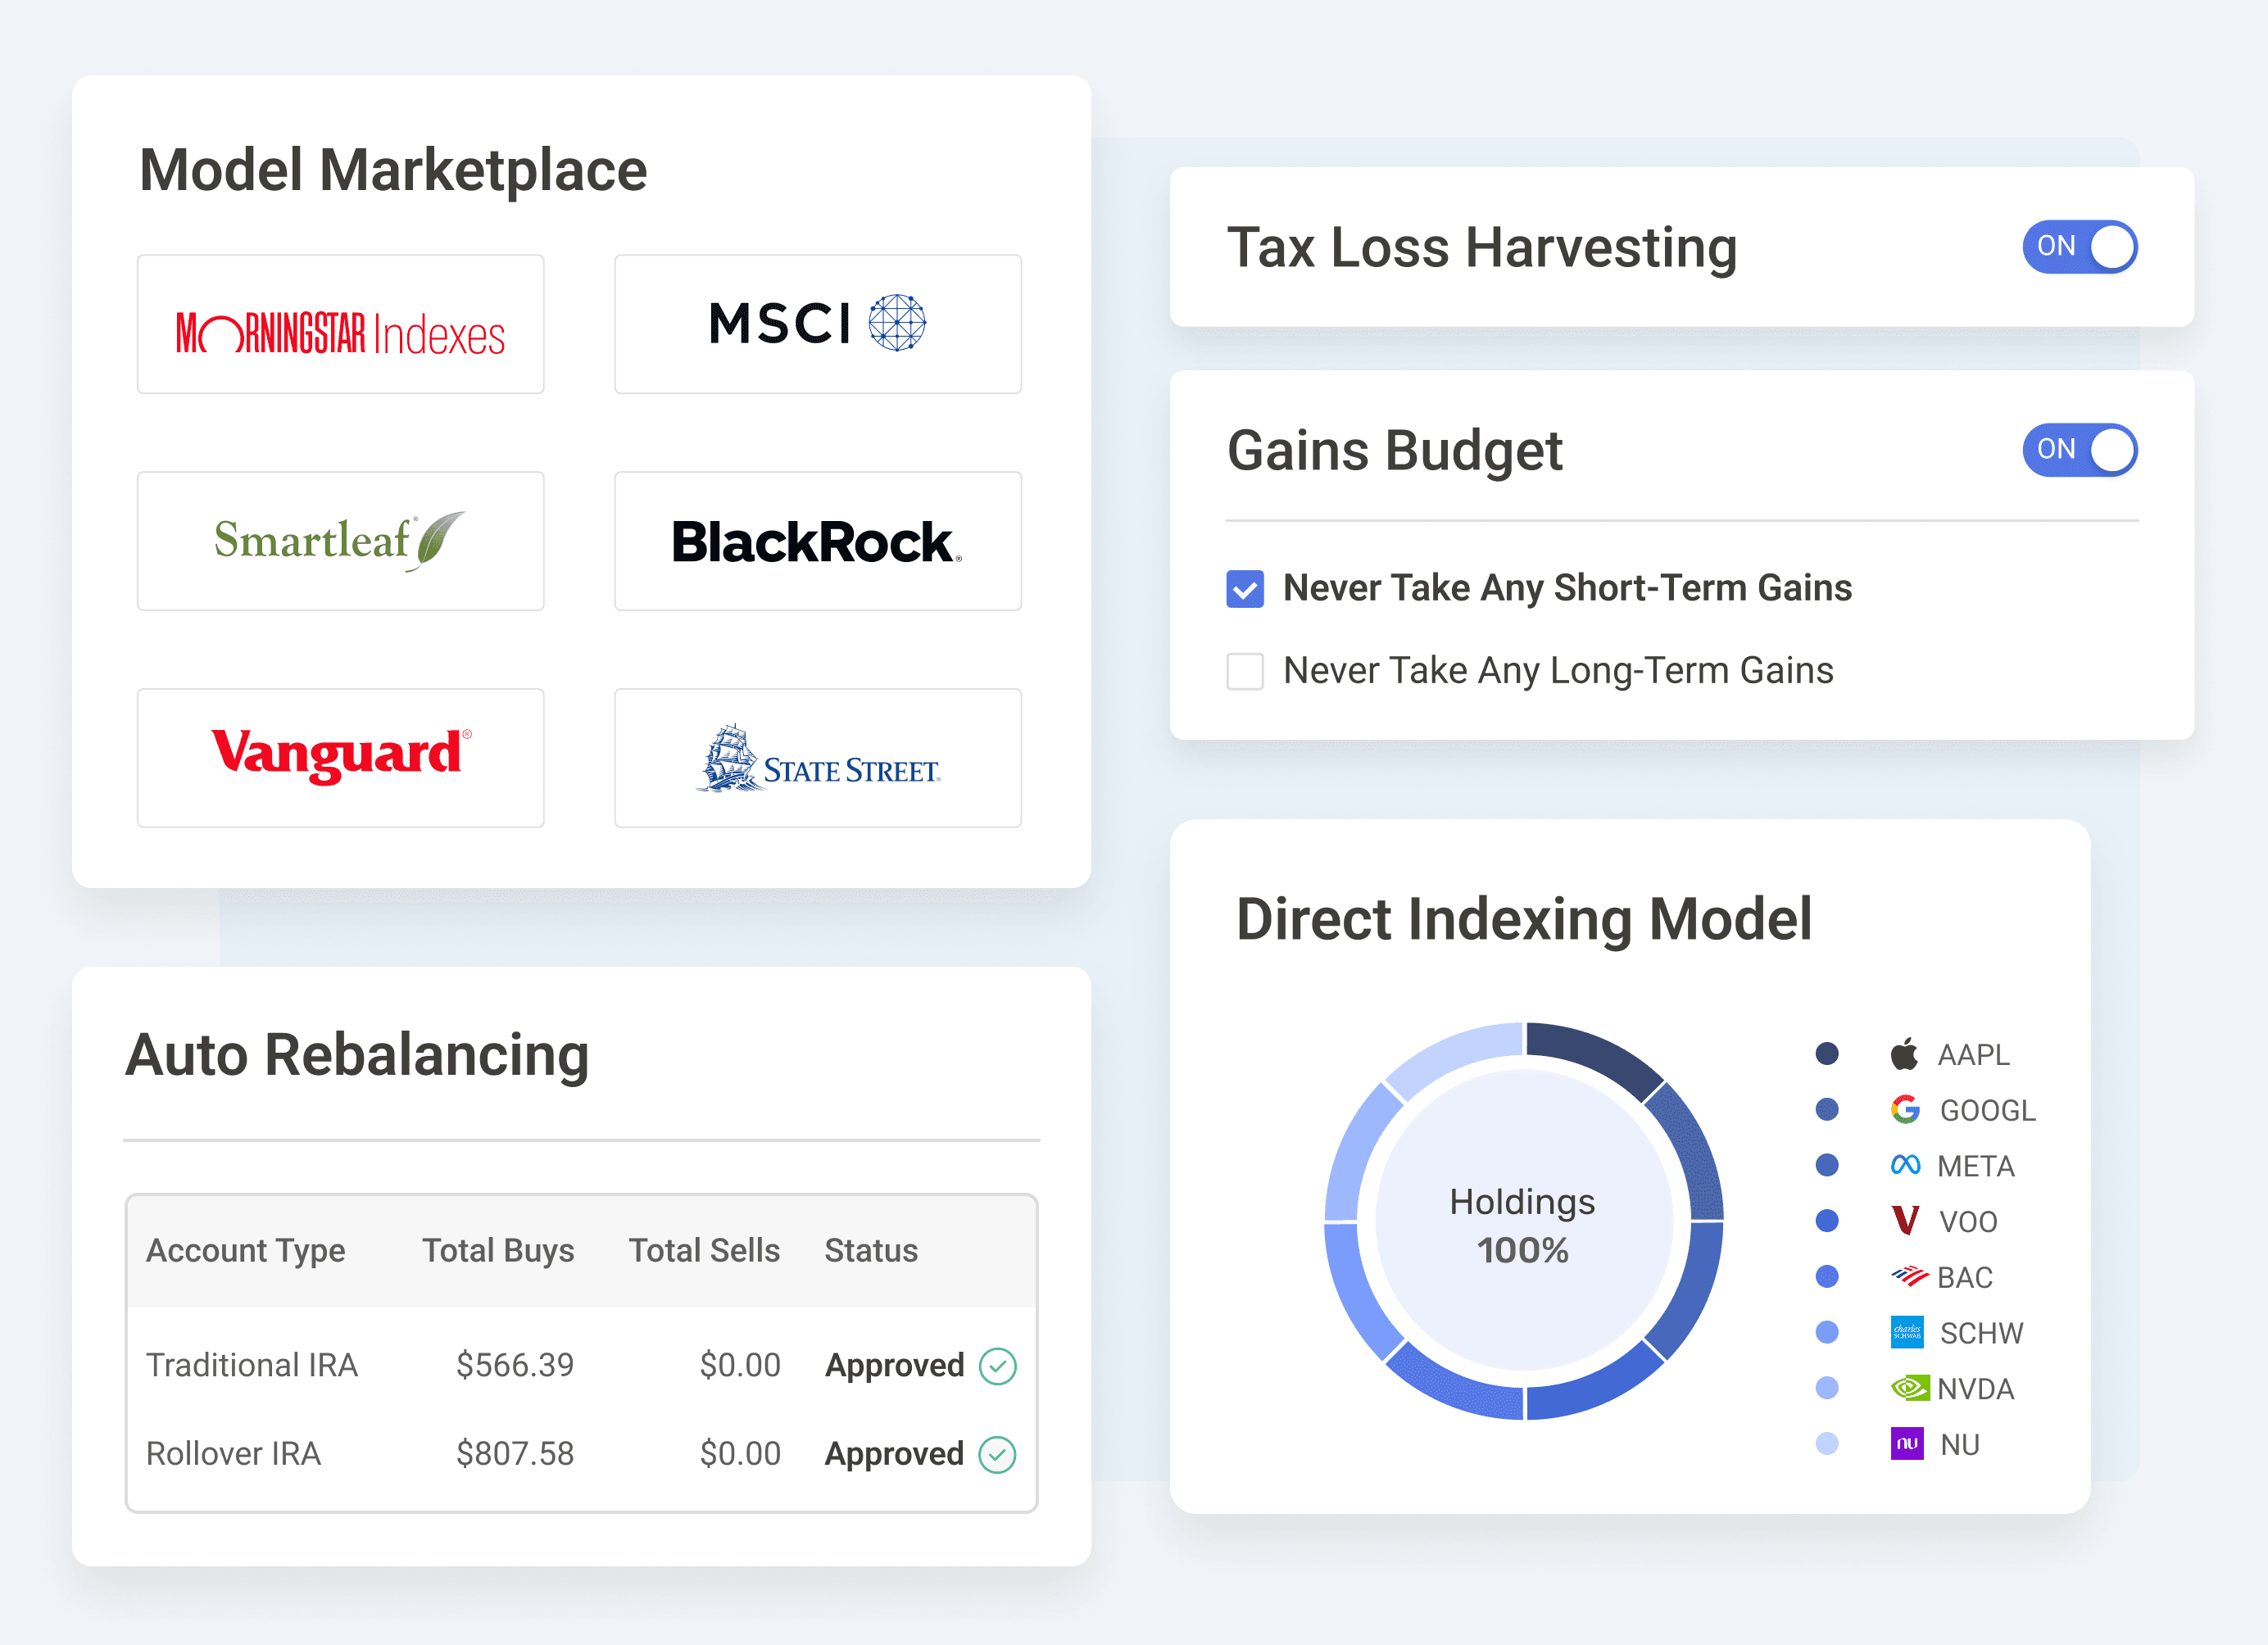Viewport: 2268px width, 1645px height.
Task: Click the Vanguard V icon beside VOO
Action: (x=1905, y=1220)
